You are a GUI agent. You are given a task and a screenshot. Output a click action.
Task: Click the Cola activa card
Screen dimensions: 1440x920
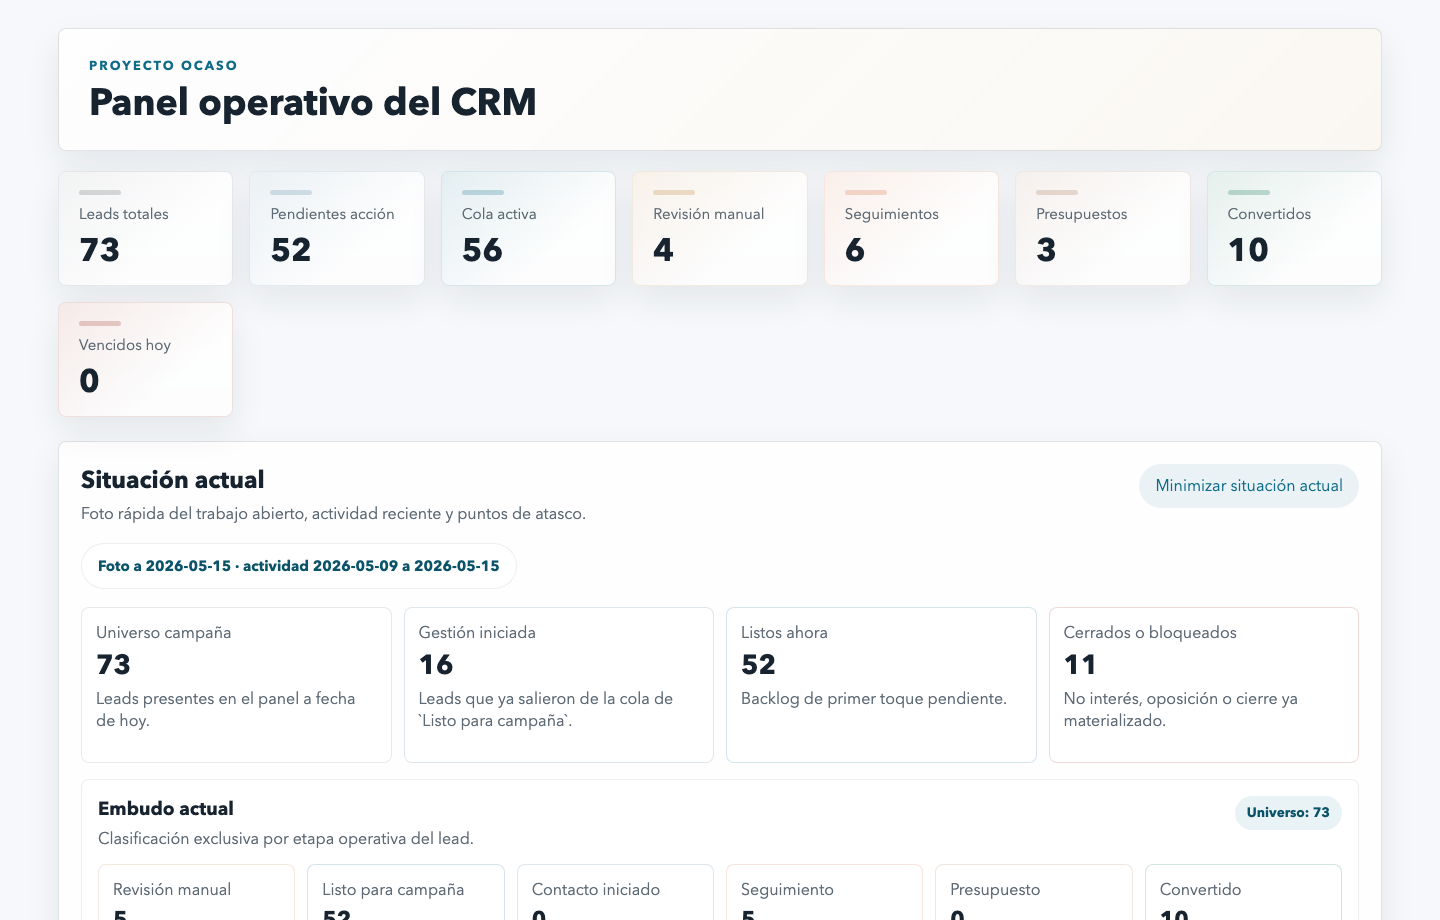pos(528,229)
